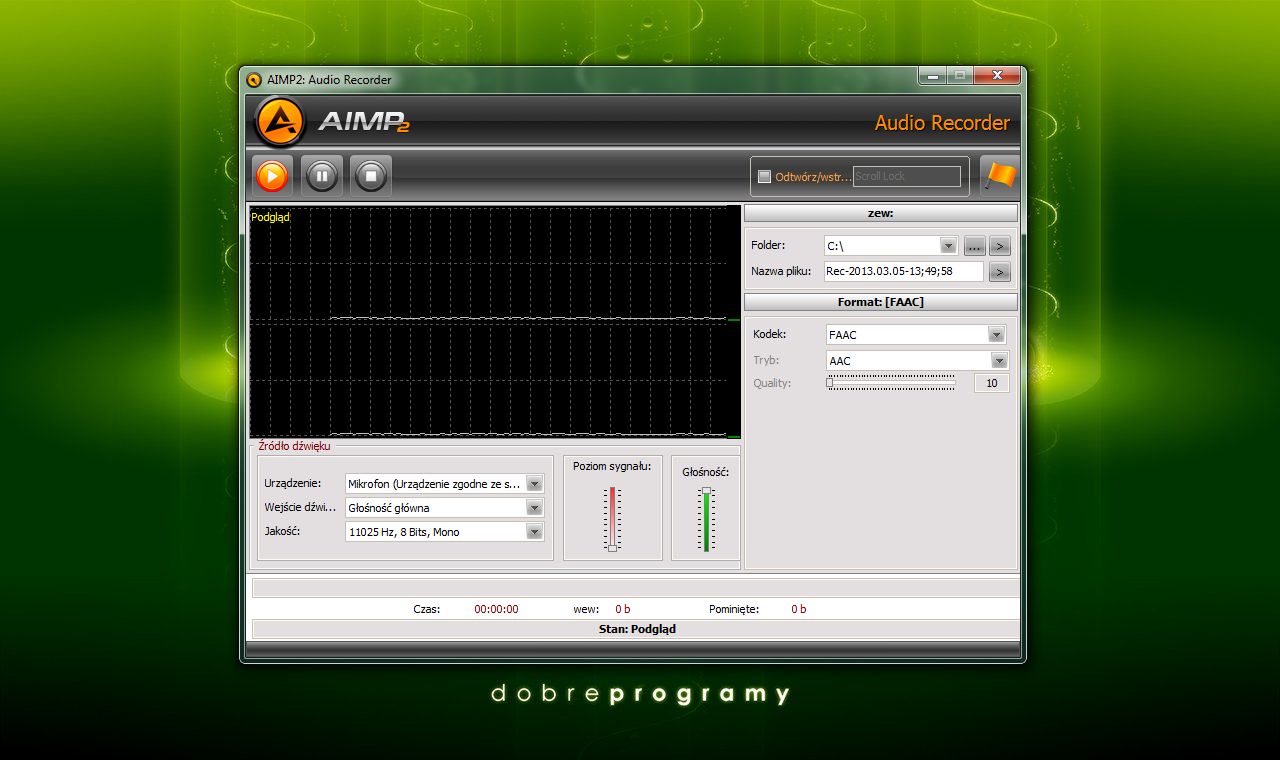Click the orange flag icon
Screen dimensions: 1280x760
tap(999, 176)
